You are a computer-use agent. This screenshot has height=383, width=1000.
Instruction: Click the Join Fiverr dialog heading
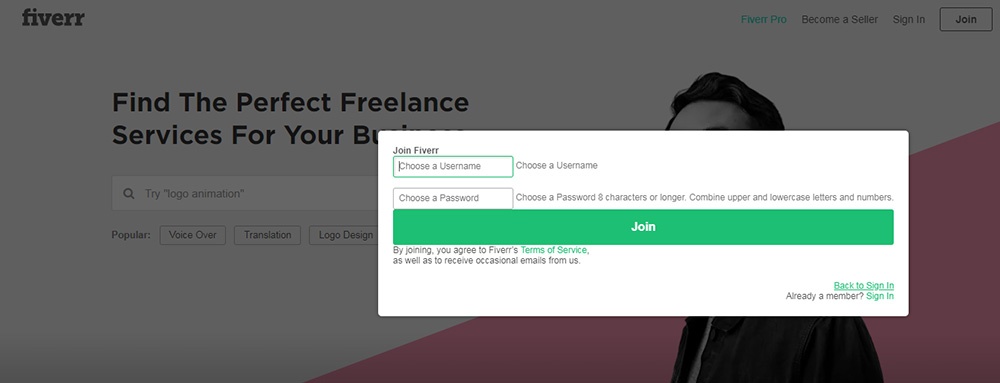415,150
